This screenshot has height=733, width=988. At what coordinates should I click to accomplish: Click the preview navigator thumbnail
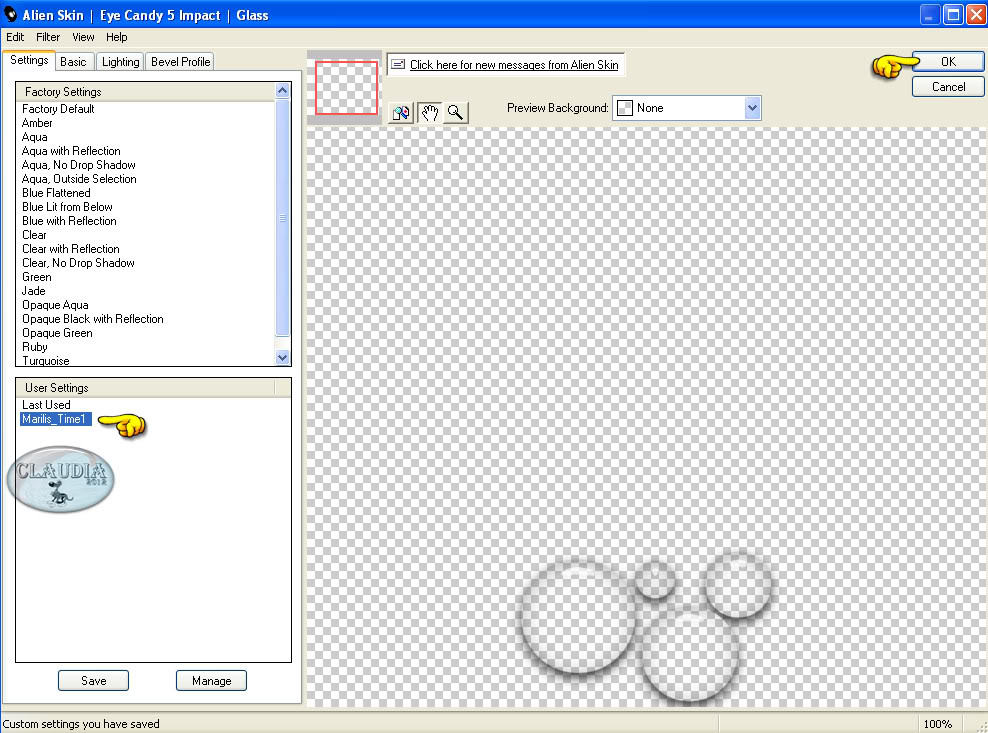[x=346, y=88]
